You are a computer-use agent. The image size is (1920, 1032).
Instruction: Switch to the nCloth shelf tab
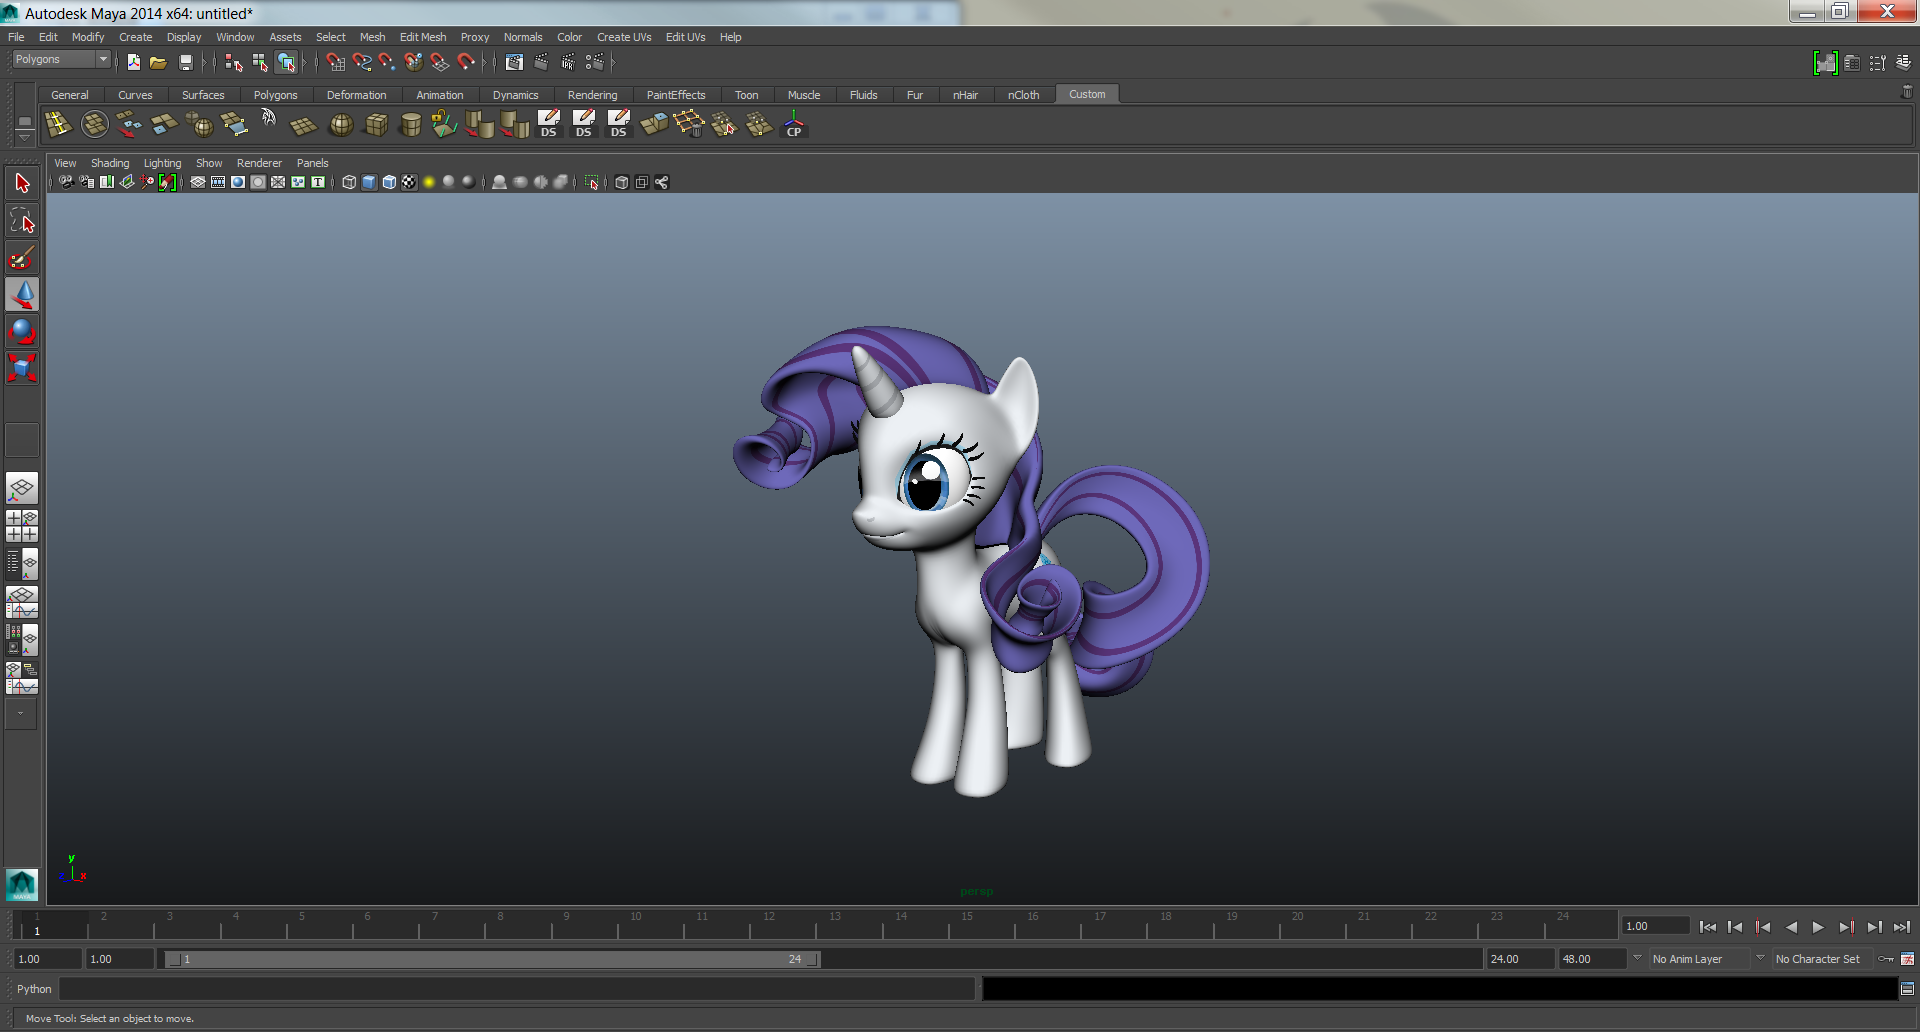[x=1023, y=95]
